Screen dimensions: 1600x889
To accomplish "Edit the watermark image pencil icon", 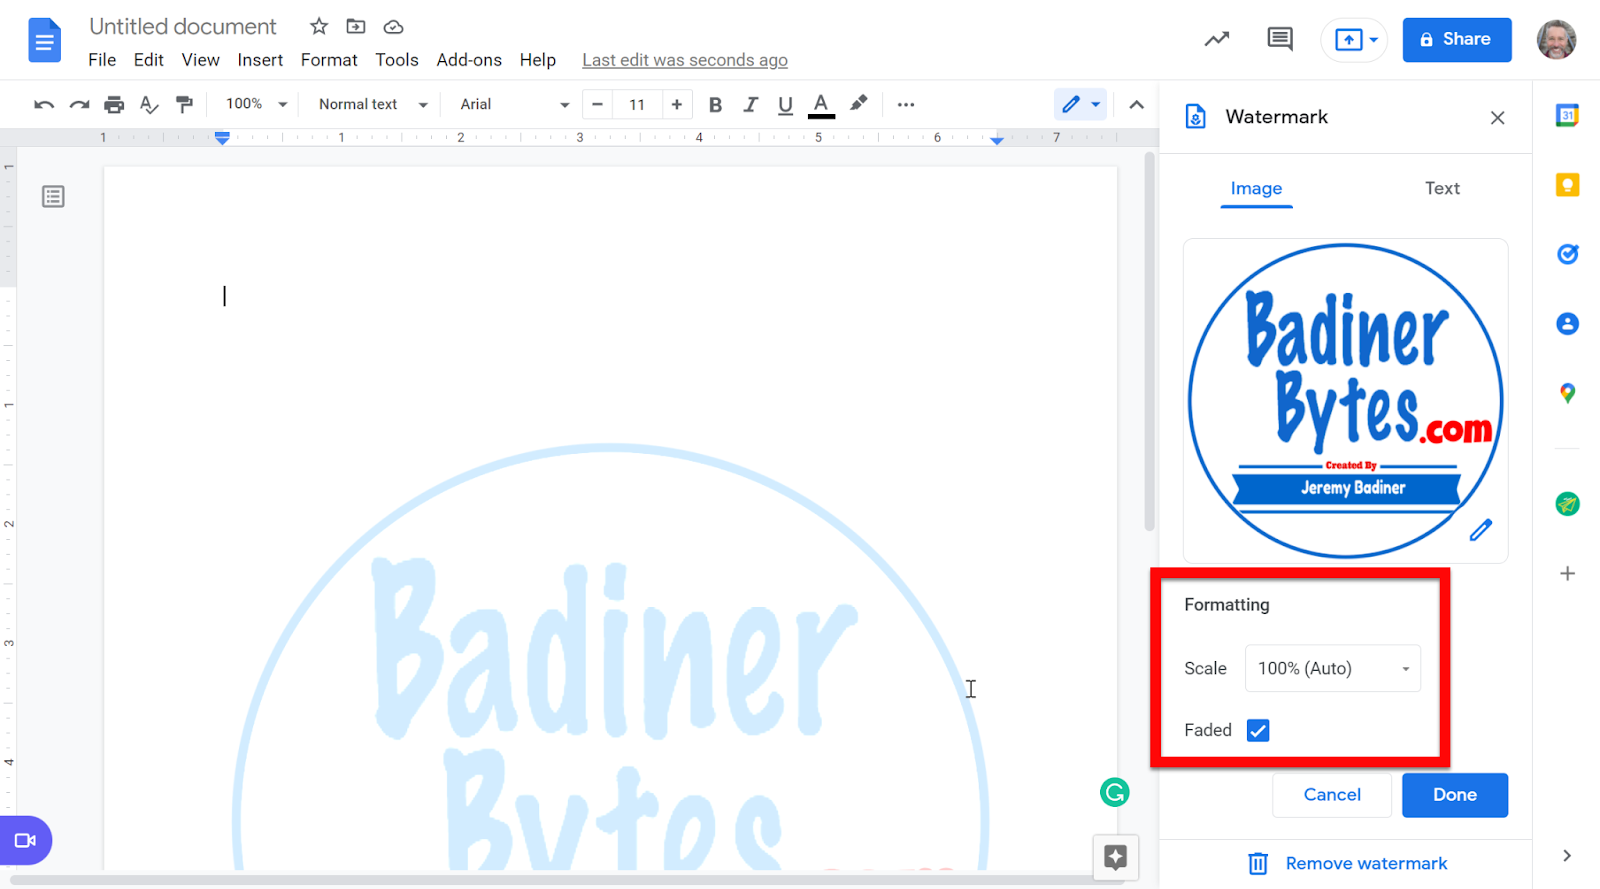I will click(1481, 530).
